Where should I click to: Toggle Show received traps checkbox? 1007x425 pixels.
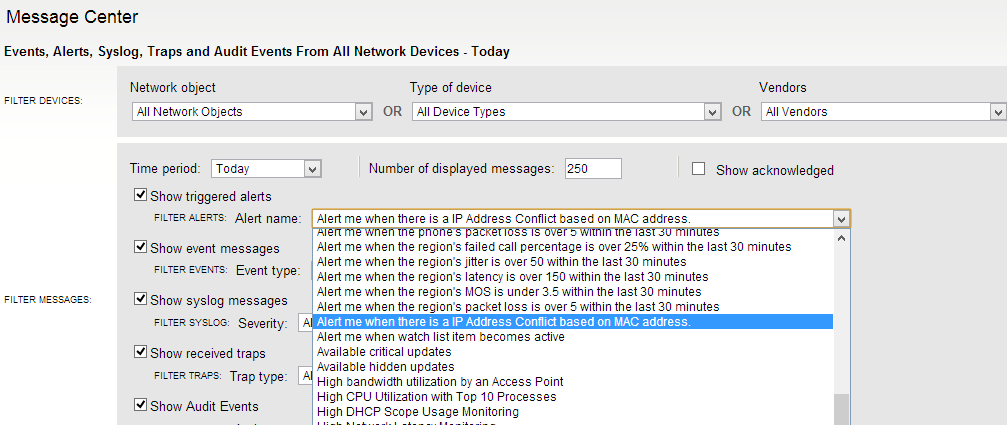click(x=141, y=352)
